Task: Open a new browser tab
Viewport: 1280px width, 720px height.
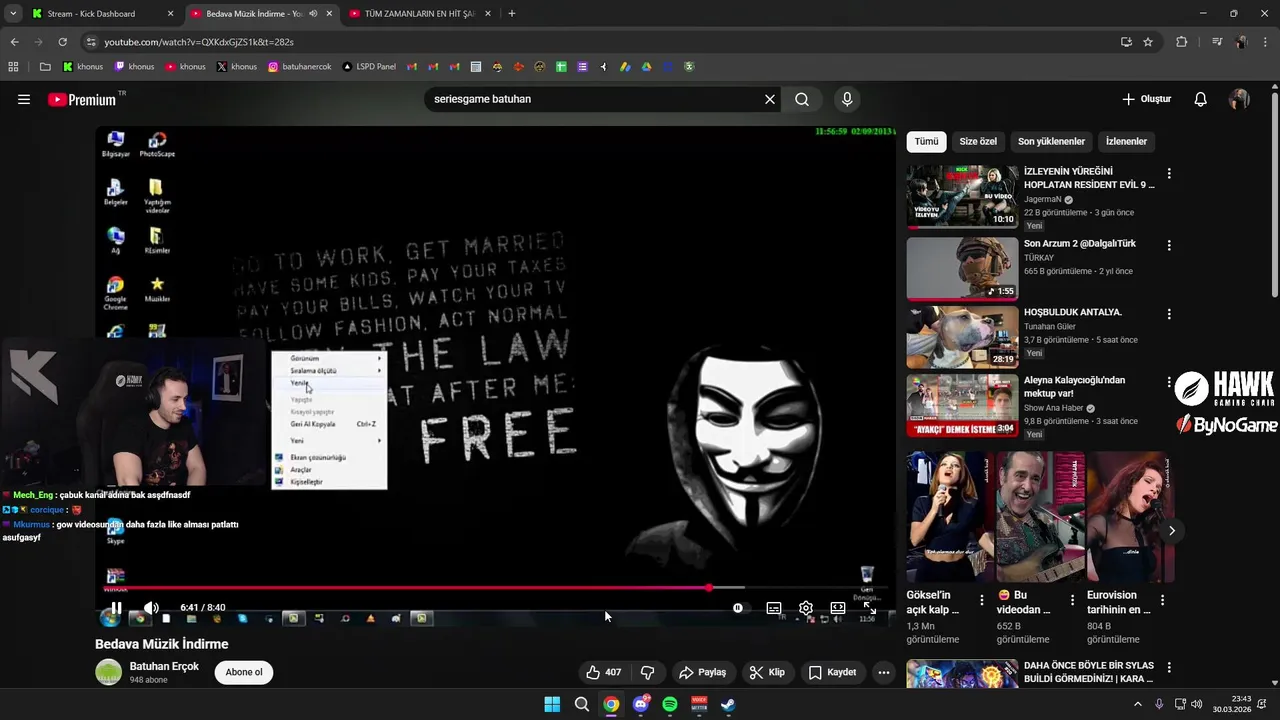Action: point(512,14)
